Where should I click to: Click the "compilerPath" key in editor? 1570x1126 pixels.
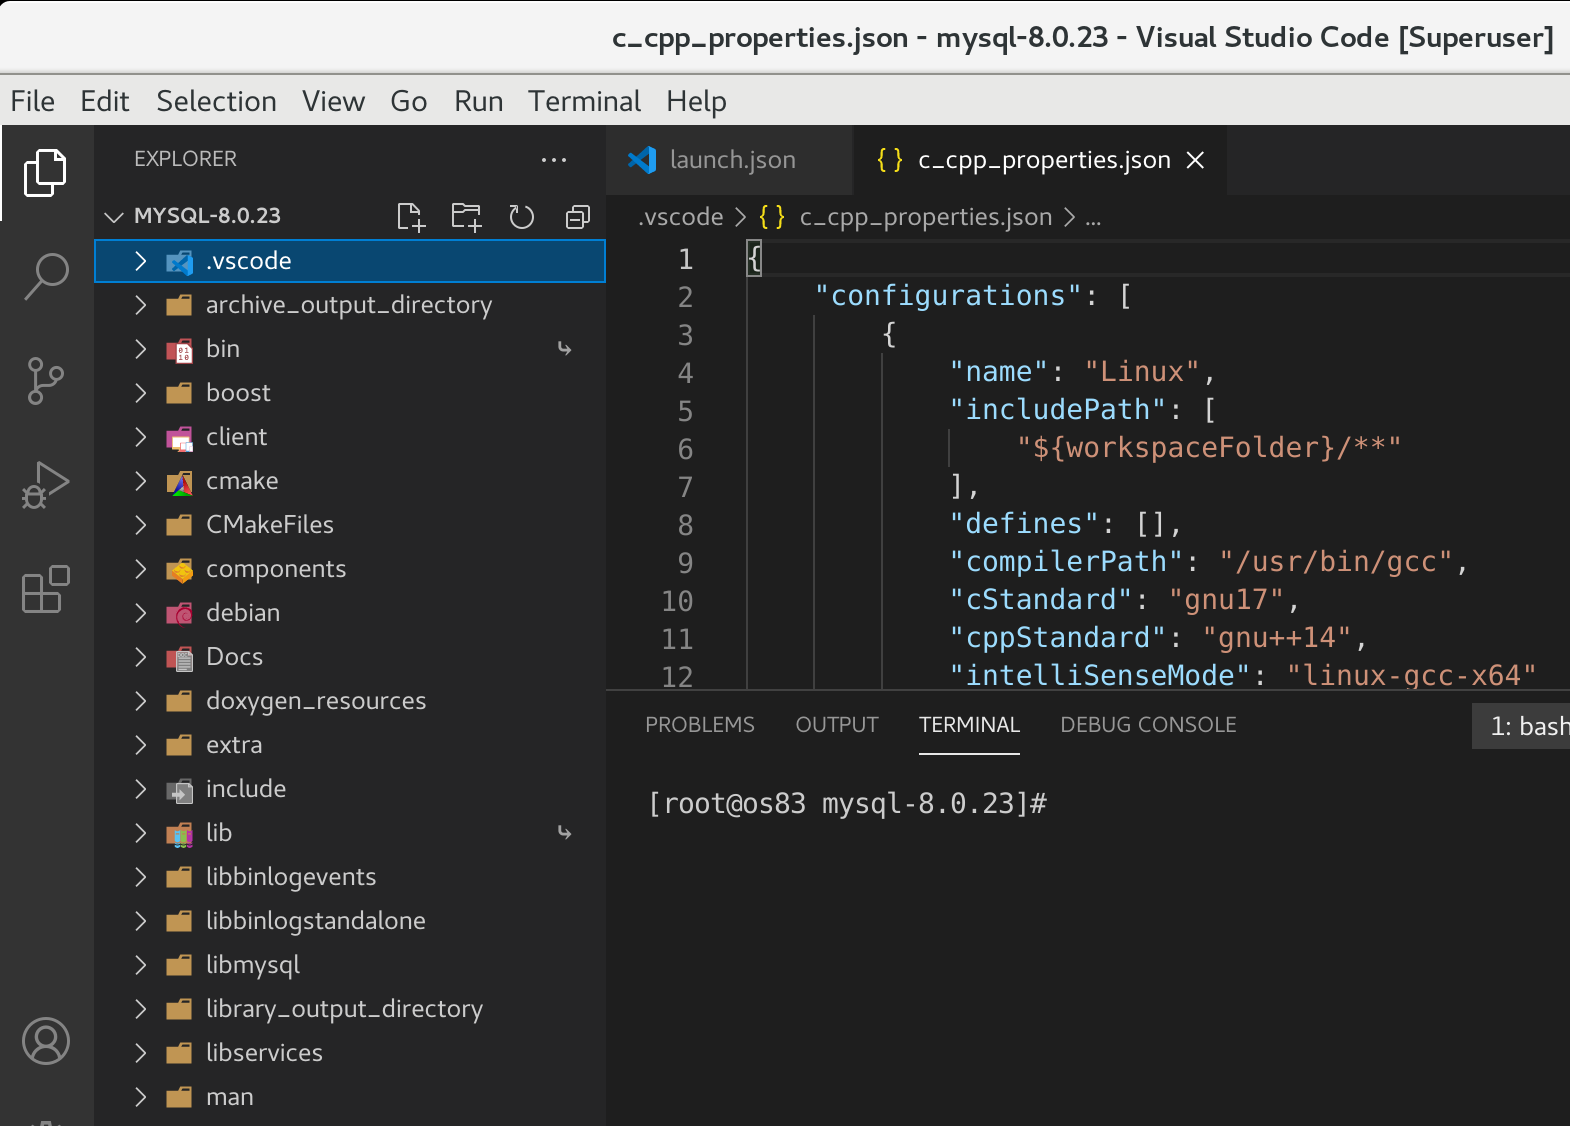click(1066, 562)
